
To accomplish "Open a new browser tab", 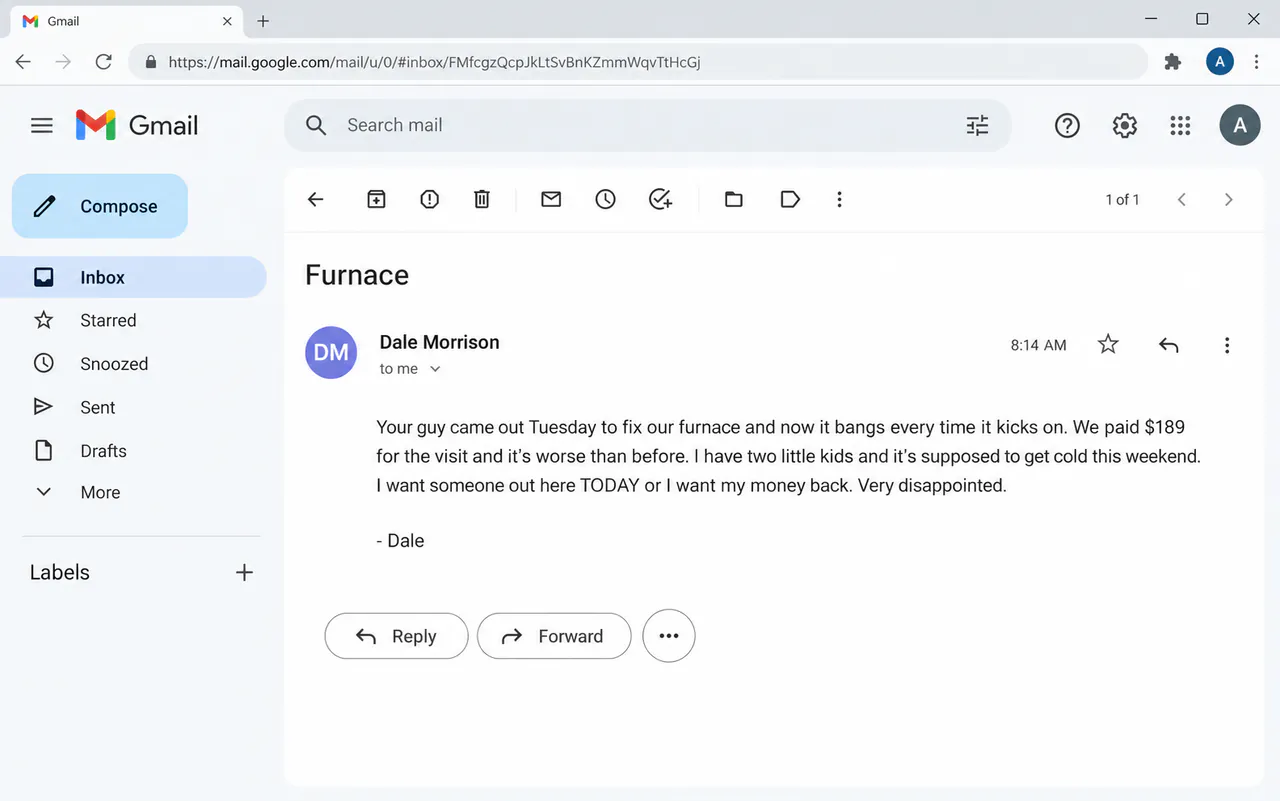I will (263, 20).
